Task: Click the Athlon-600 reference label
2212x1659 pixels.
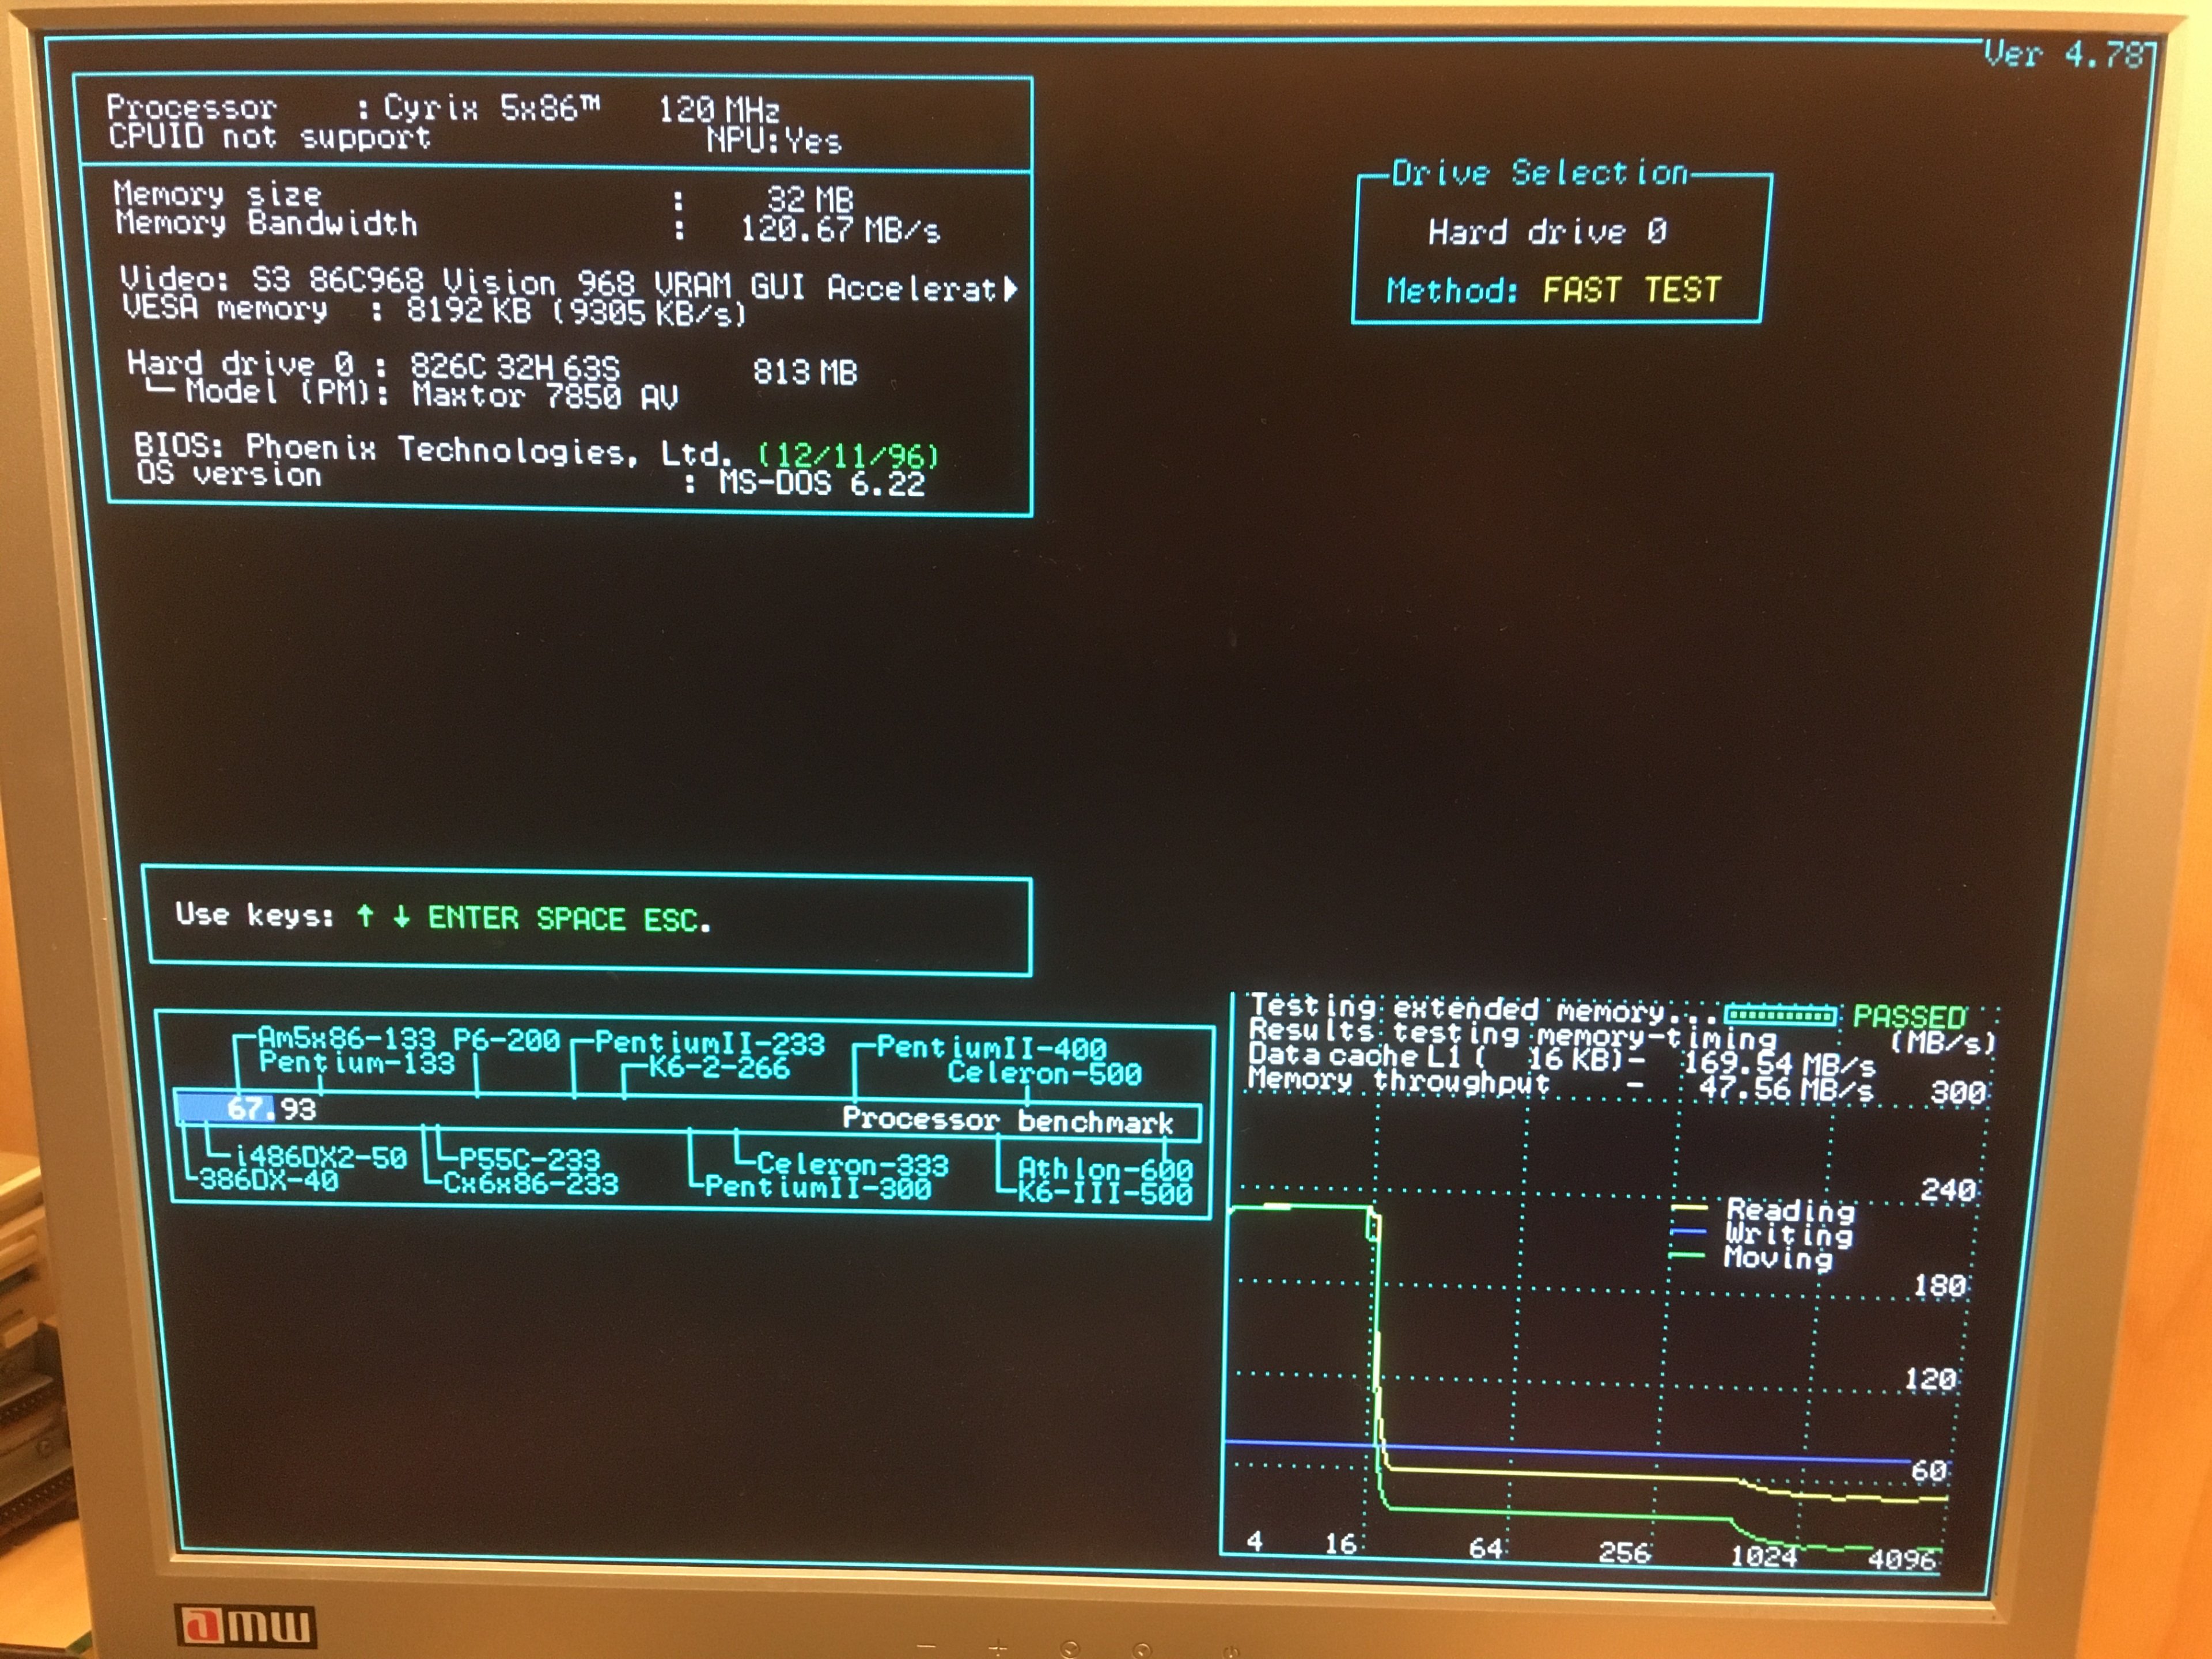Action: click(x=1104, y=1168)
